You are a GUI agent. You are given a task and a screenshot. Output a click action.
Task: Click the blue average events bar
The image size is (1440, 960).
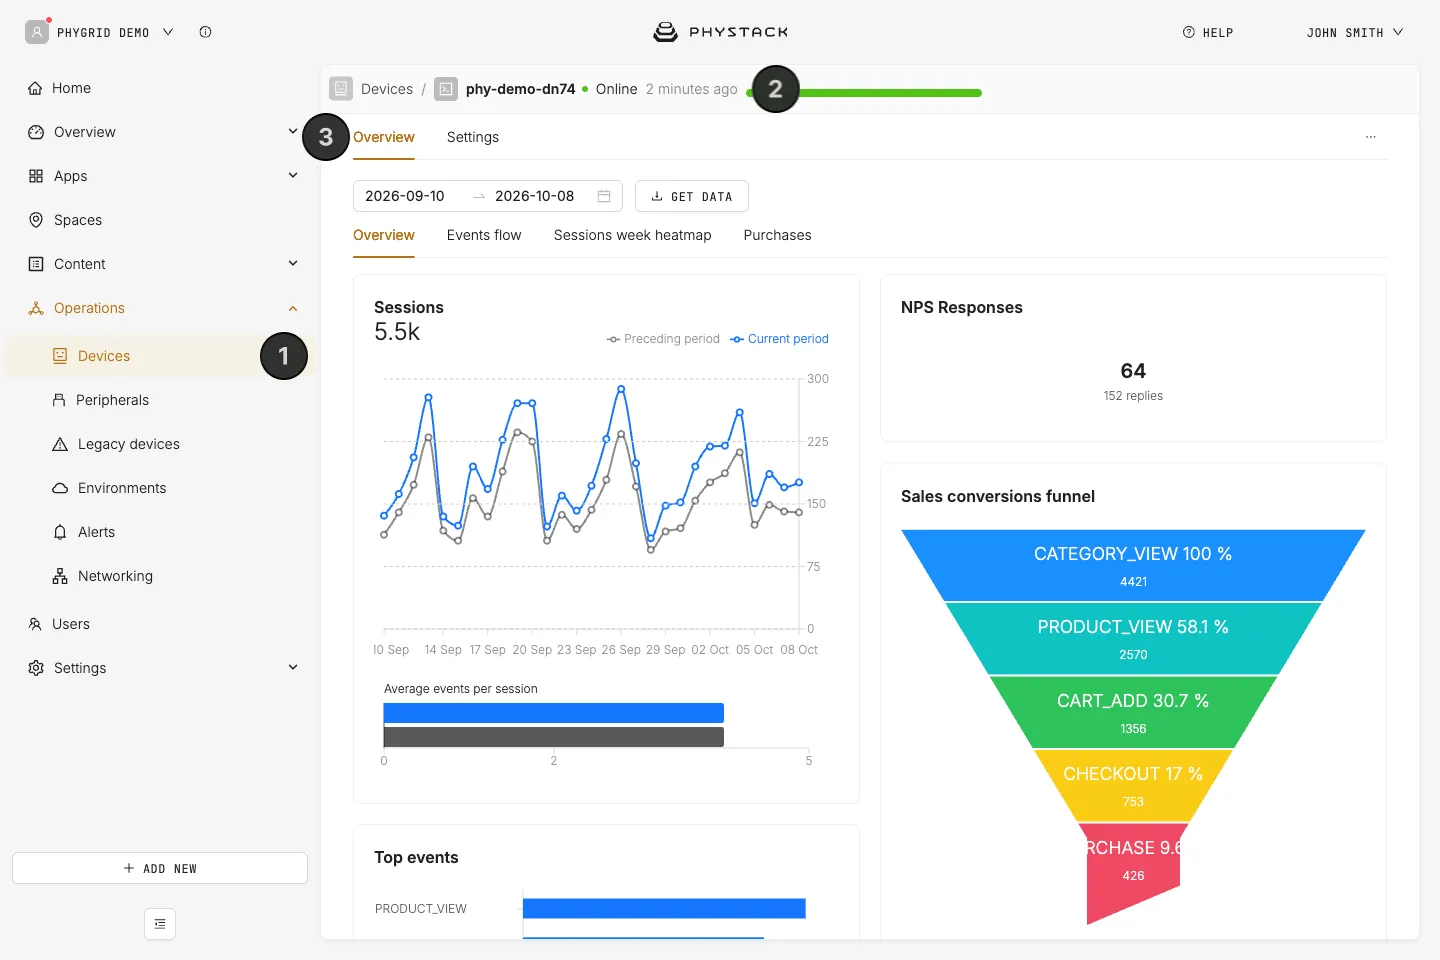[554, 713]
